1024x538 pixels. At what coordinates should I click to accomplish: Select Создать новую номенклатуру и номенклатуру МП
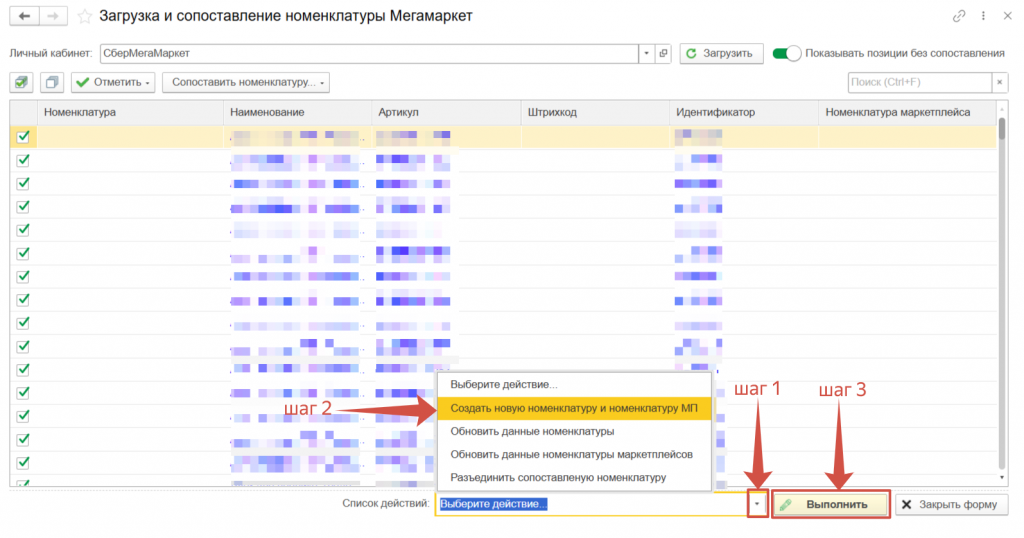(x=573, y=408)
